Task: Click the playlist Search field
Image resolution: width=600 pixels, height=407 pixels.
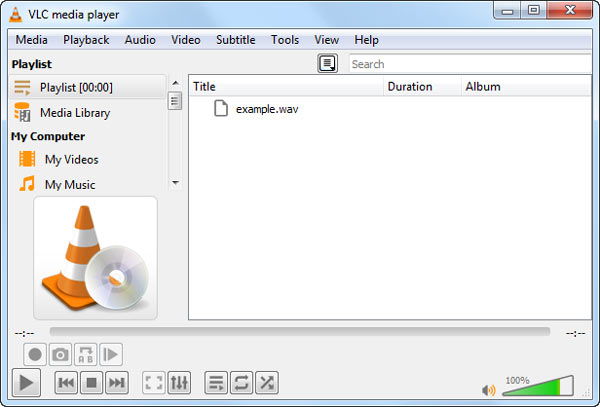Action: pos(470,64)
